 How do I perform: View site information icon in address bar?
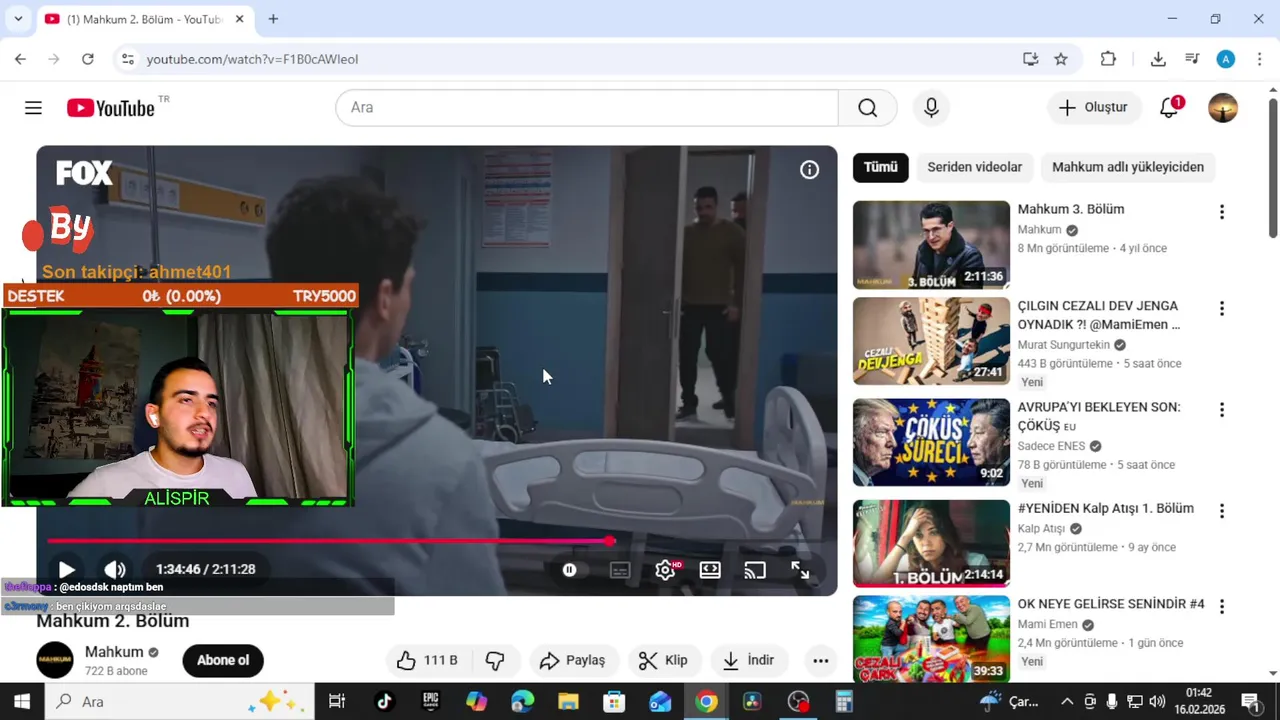point(127,59)
